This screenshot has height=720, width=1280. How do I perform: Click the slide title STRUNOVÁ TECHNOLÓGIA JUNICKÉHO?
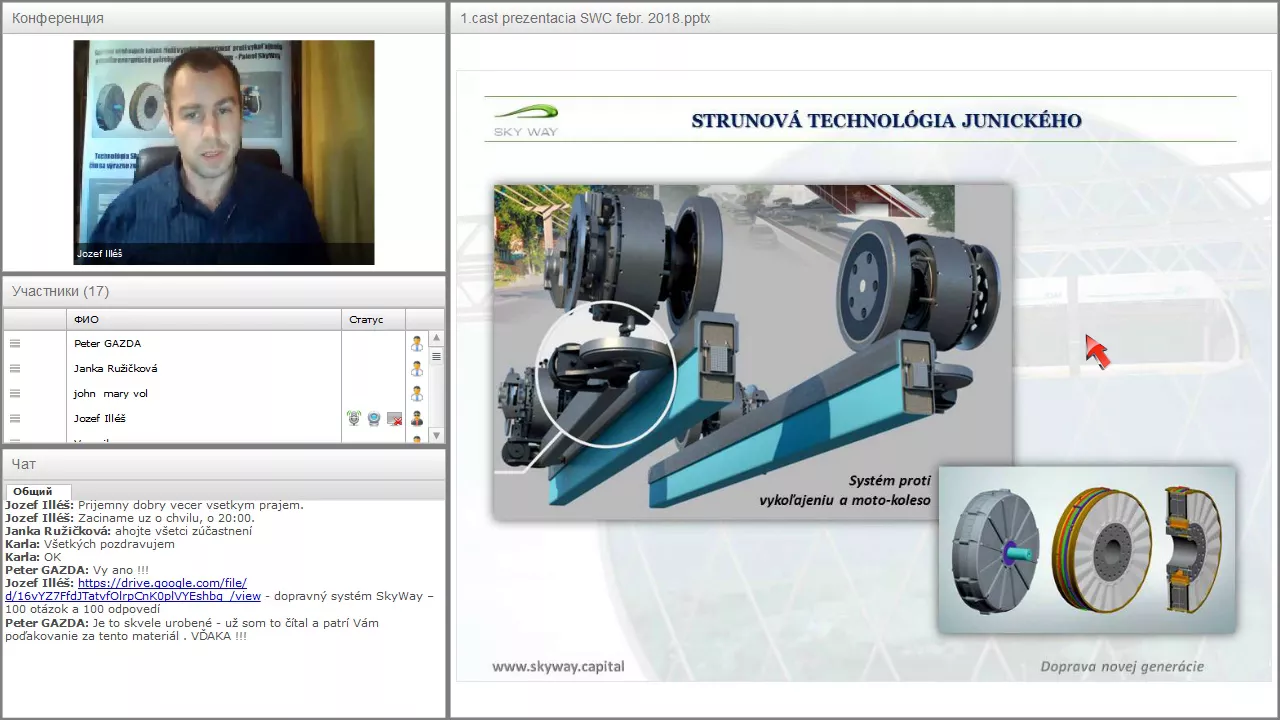click(886, 121)
